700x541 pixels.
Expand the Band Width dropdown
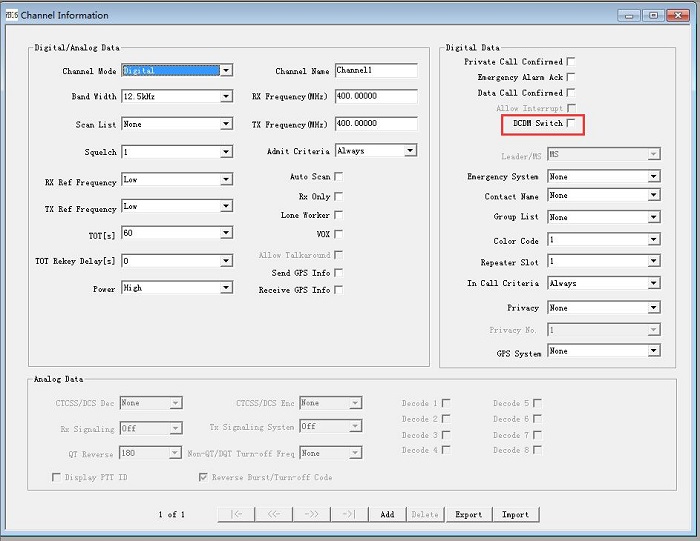coord(226,97)
